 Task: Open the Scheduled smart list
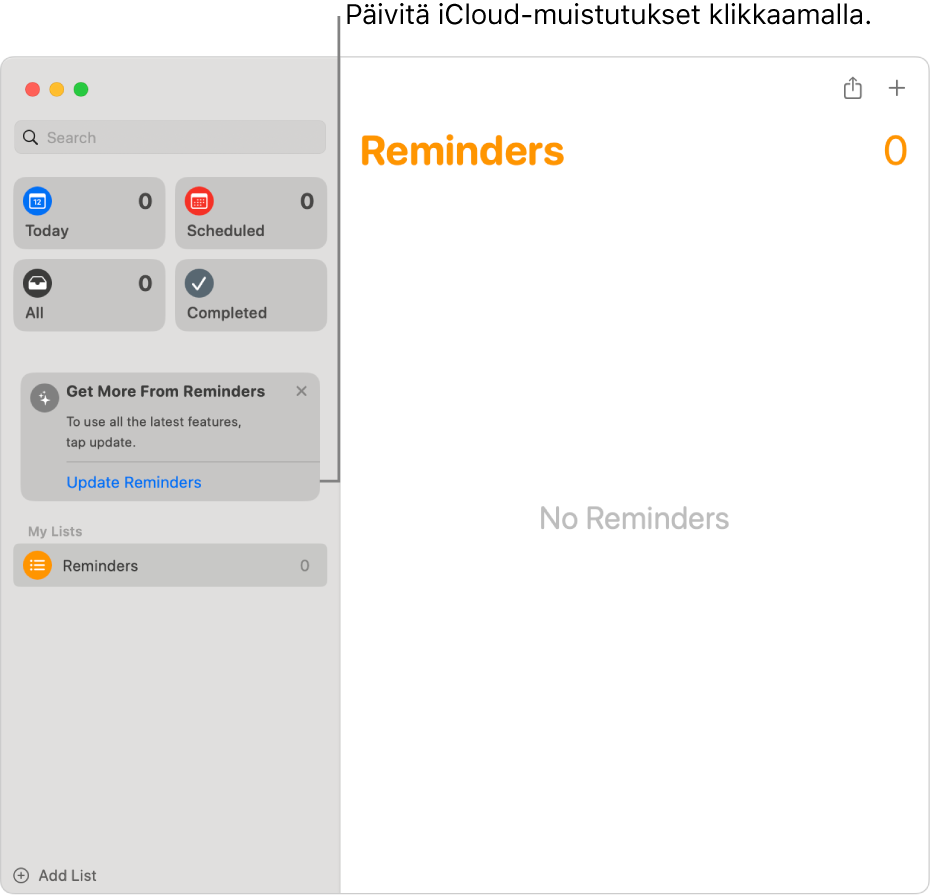[251, 213]
